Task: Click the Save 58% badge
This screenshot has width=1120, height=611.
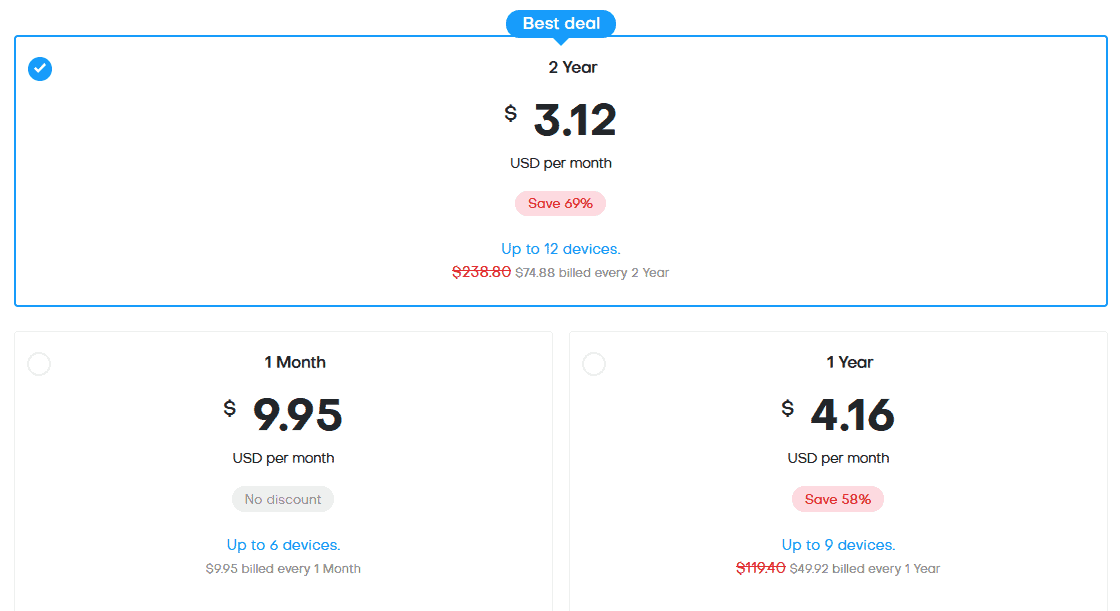Action: point(837,499)
